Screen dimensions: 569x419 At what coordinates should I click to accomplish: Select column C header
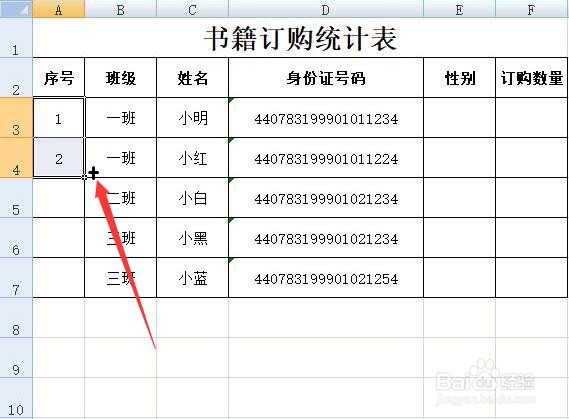tap(192, 9)
